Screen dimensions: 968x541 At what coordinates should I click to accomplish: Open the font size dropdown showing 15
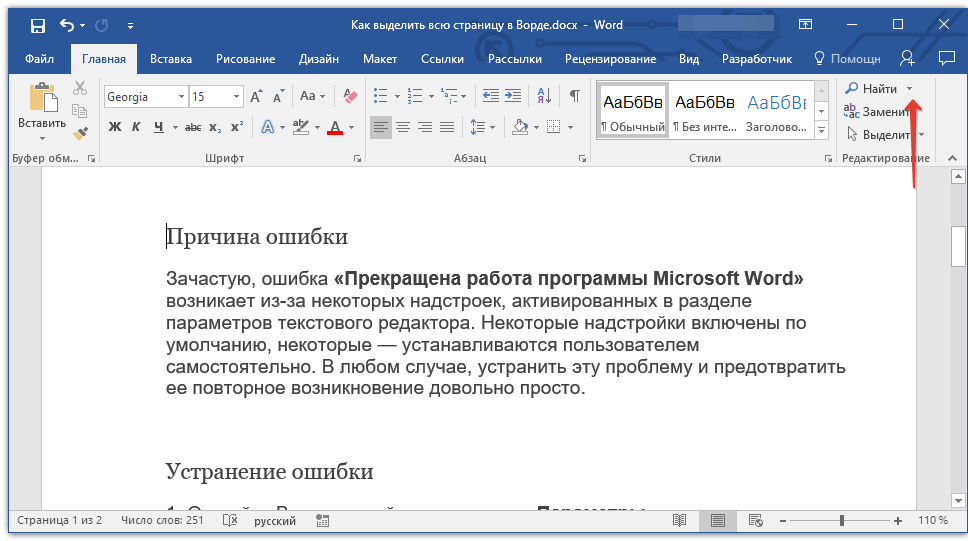pyautogui.click(x=236, y=97)
